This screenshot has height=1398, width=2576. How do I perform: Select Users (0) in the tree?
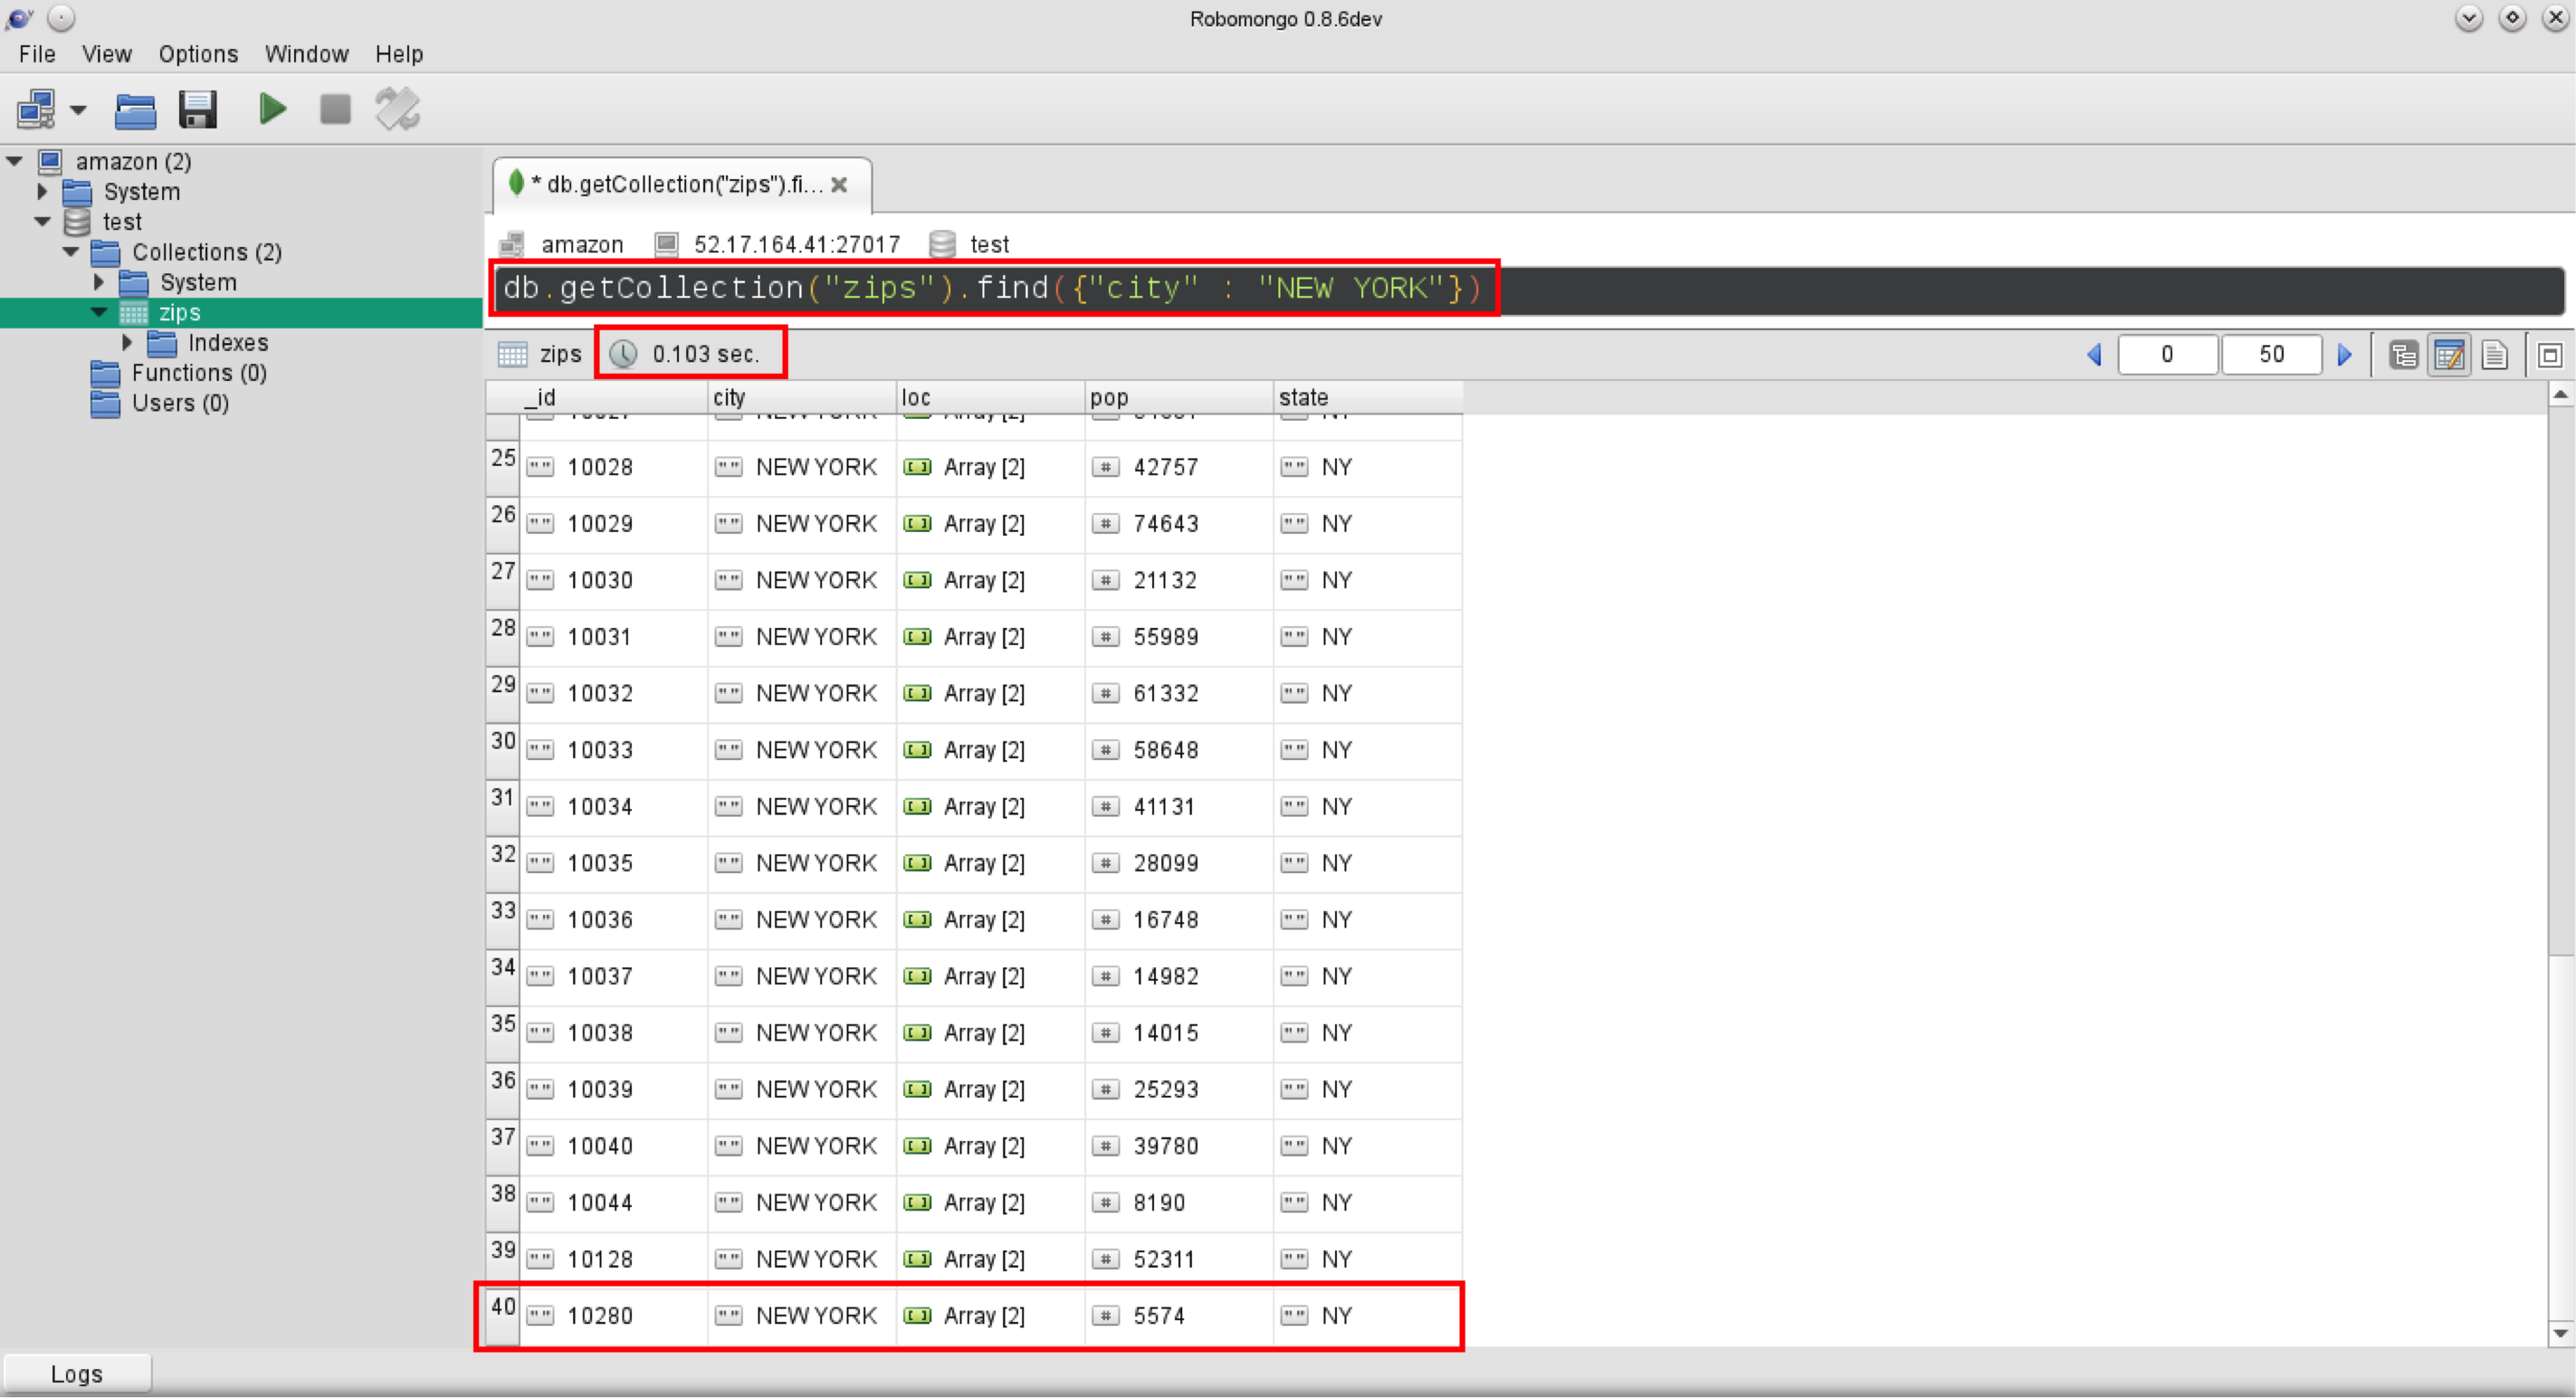point(180,403)
